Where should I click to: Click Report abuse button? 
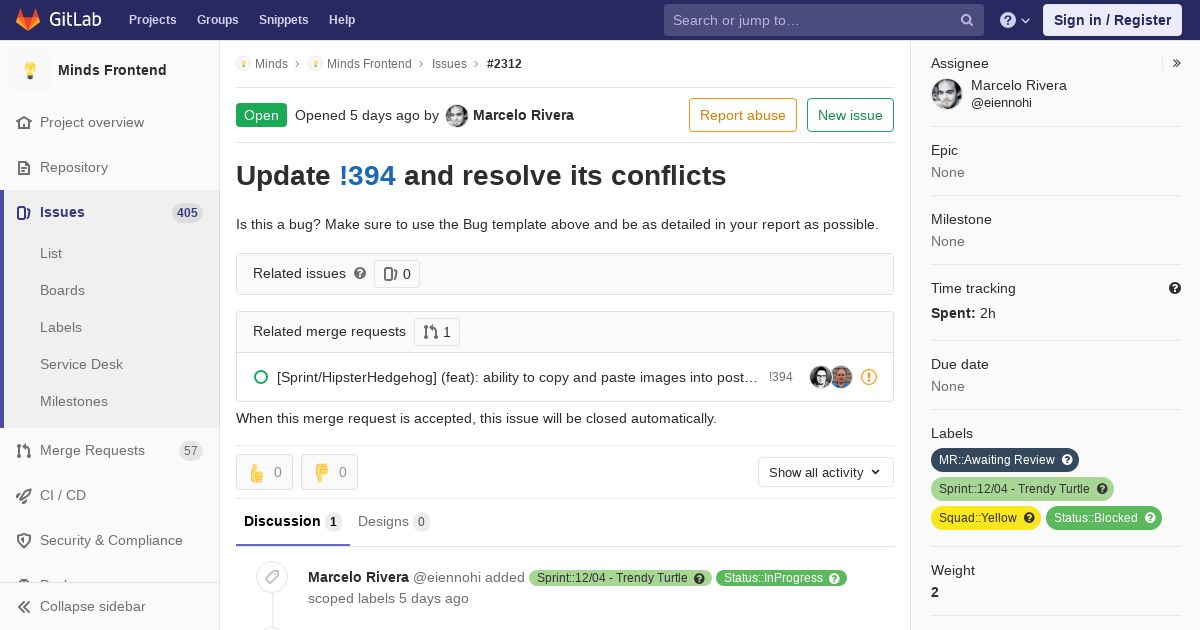(743, 115)
